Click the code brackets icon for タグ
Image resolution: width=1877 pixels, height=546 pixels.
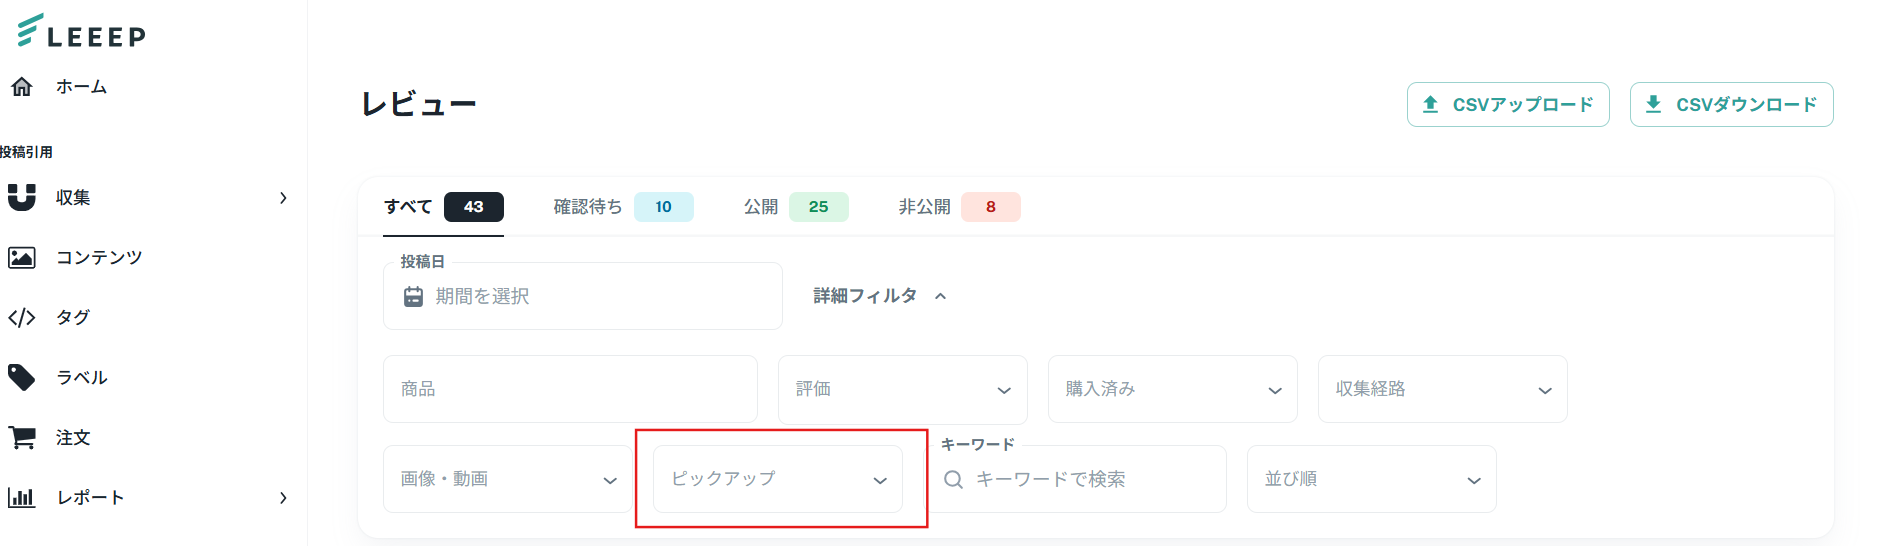[x=22, y=318]
